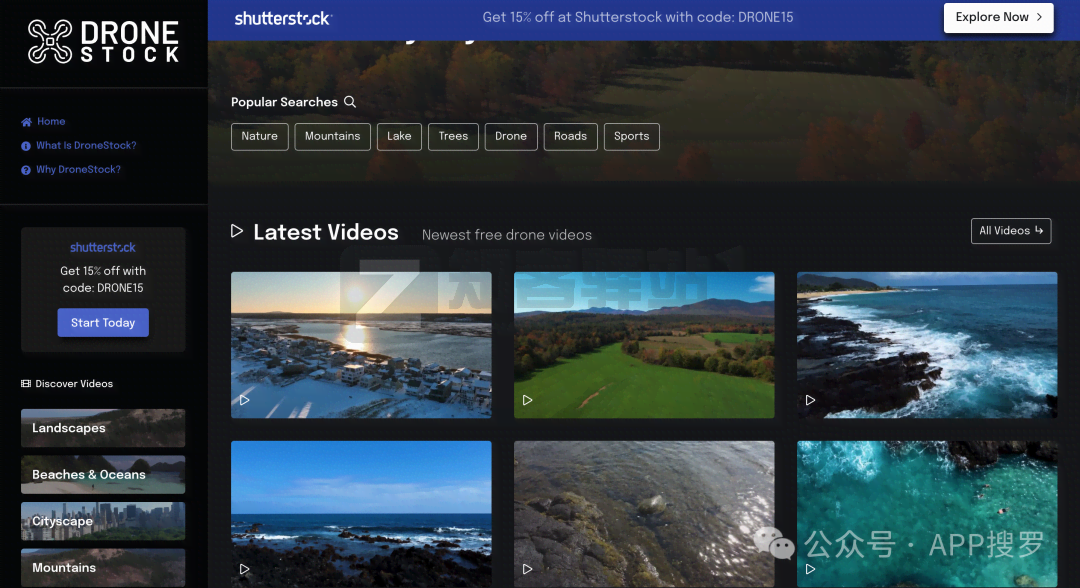The height and width of the screenshot is (588, 1080).
Task: Play the snowy coastal town sunset video
Action: click(x=361, y=345)
